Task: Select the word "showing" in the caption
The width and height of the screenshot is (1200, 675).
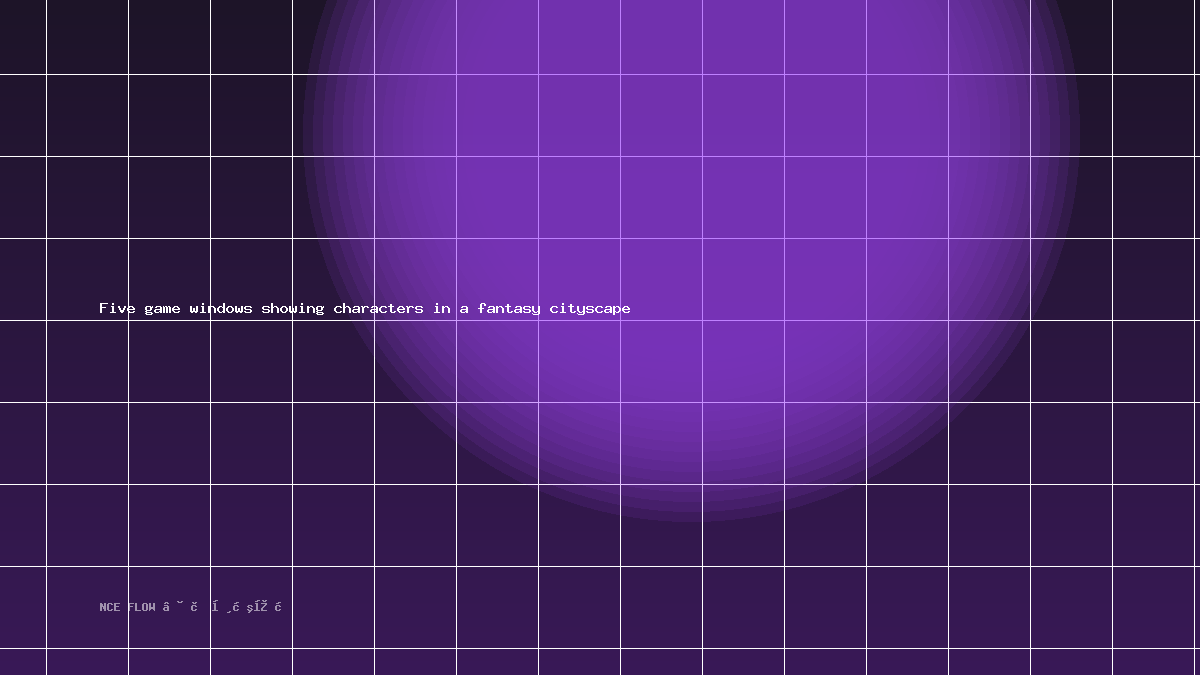Action: pyautogui.click(x=293, y=309)
